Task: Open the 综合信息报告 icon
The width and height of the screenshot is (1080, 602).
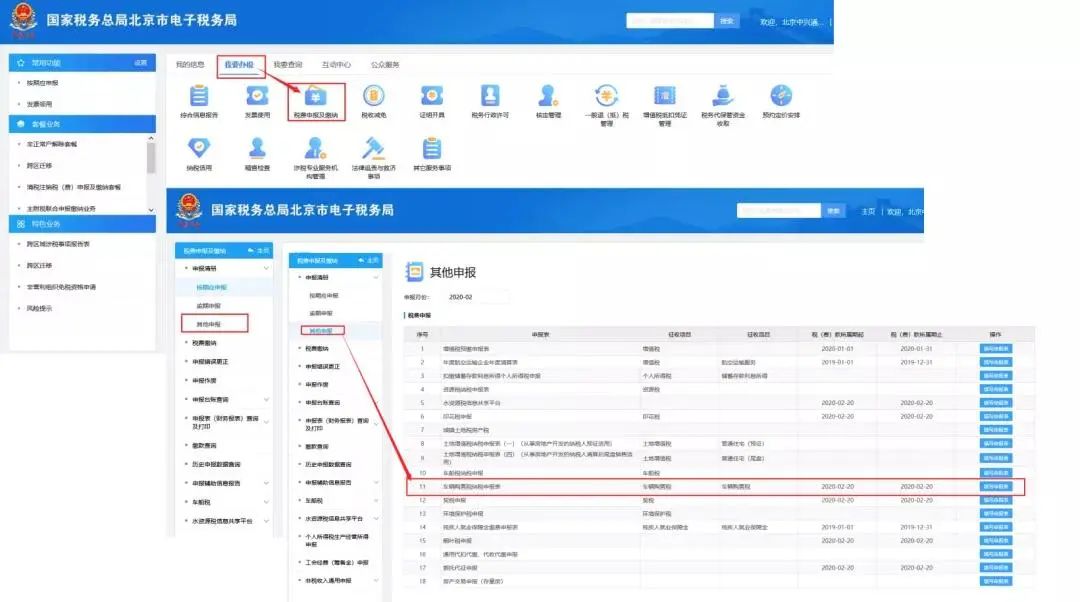Action: tap(199, 96)
